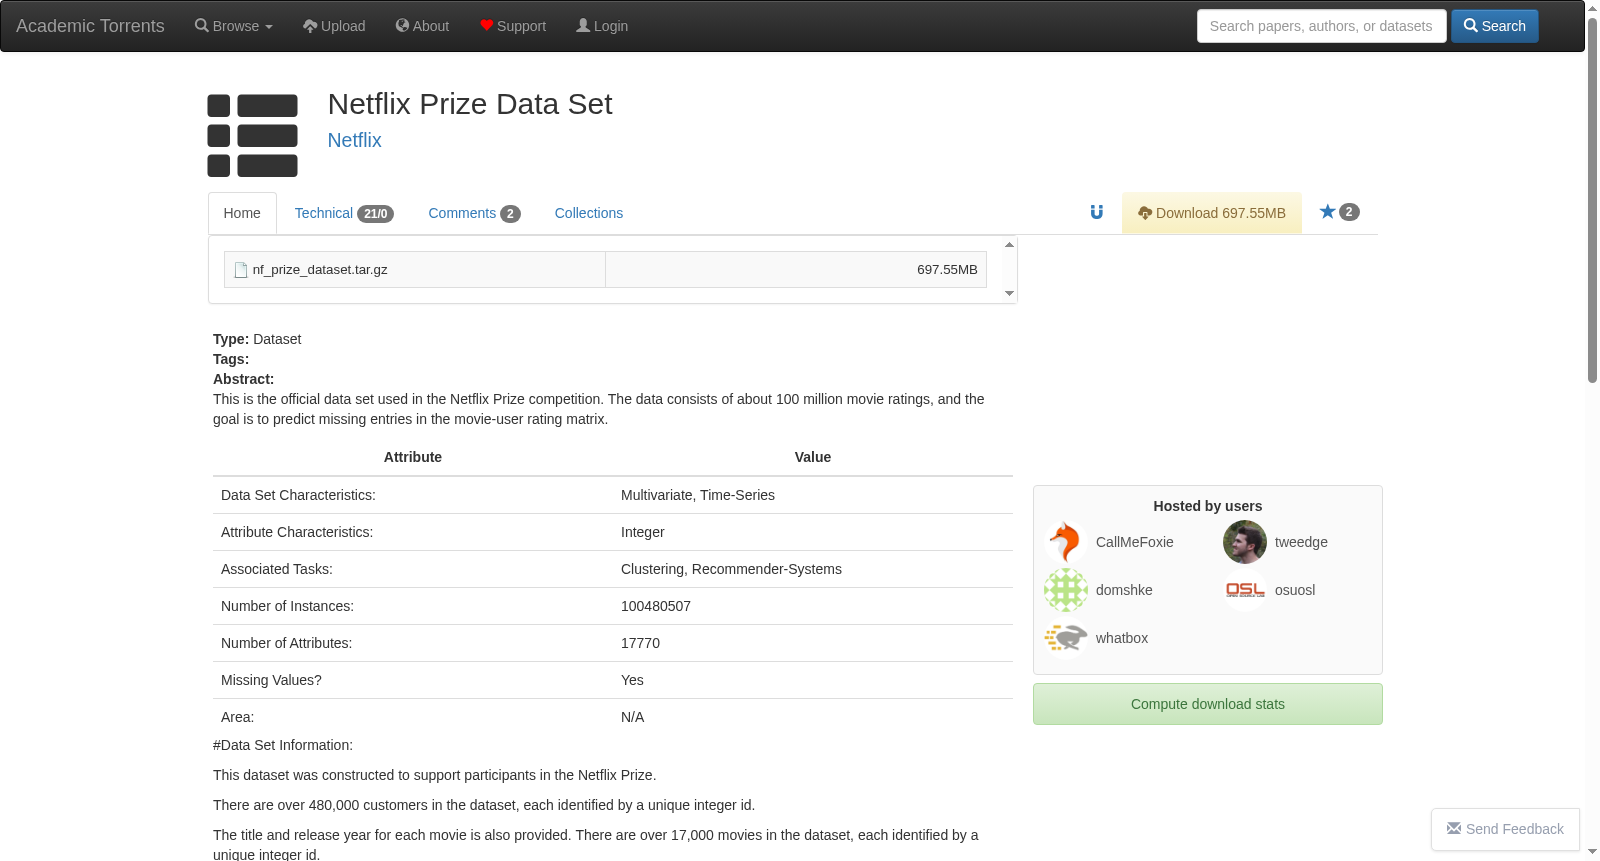Select the Home tab
The width and height of the screenshot is (1600, 861).
242,213
